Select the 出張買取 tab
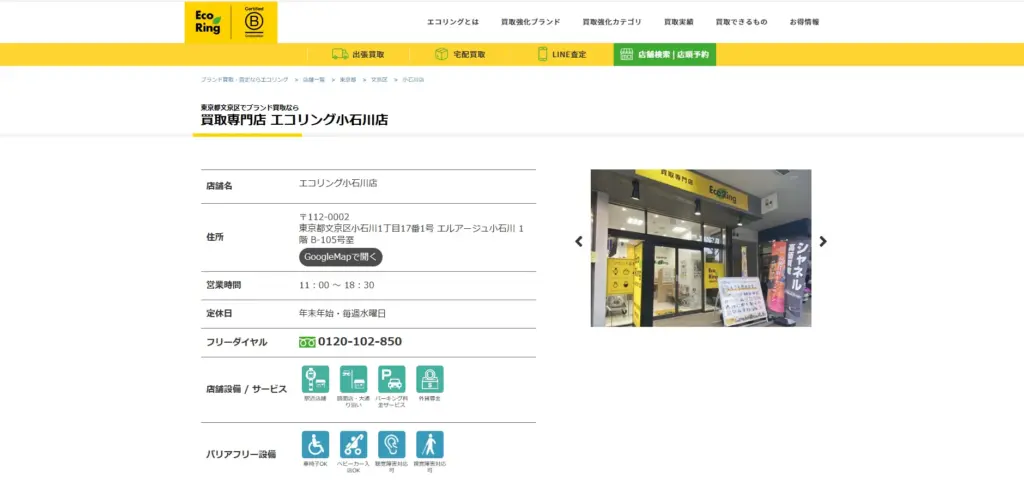 pyautogui.click(x=358, y=54)
